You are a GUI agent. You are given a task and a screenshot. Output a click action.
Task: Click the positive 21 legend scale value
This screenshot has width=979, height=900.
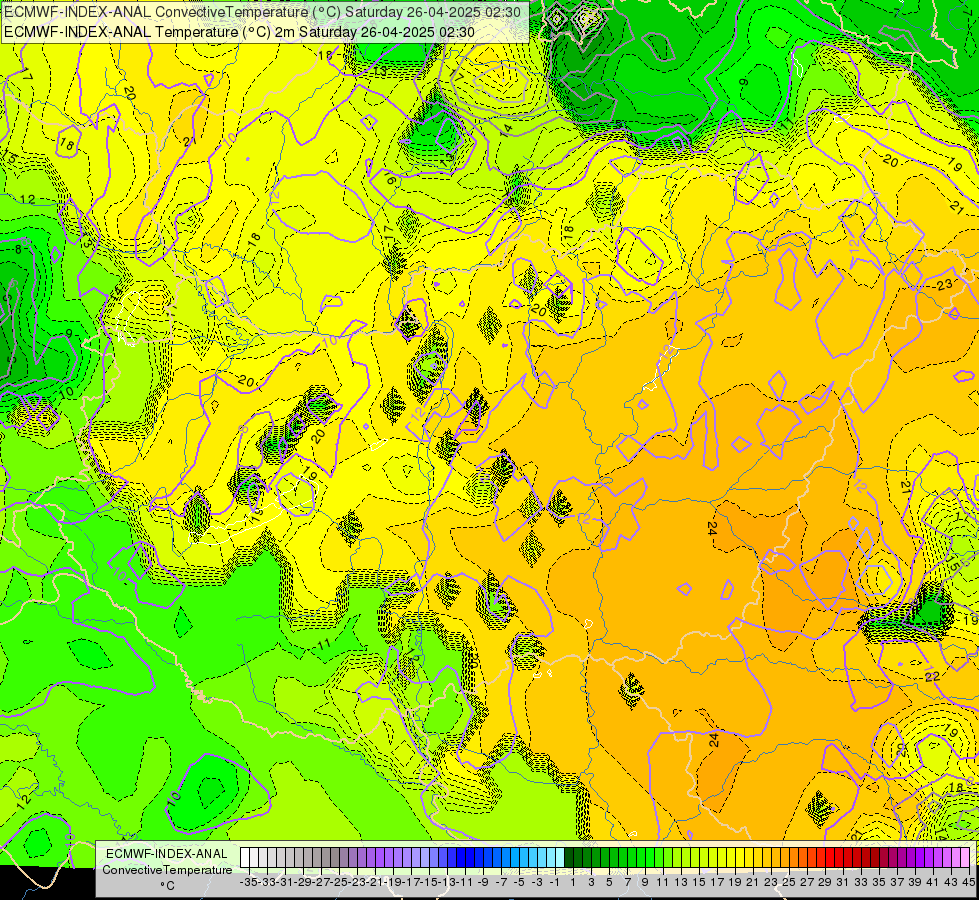(752, 883)
